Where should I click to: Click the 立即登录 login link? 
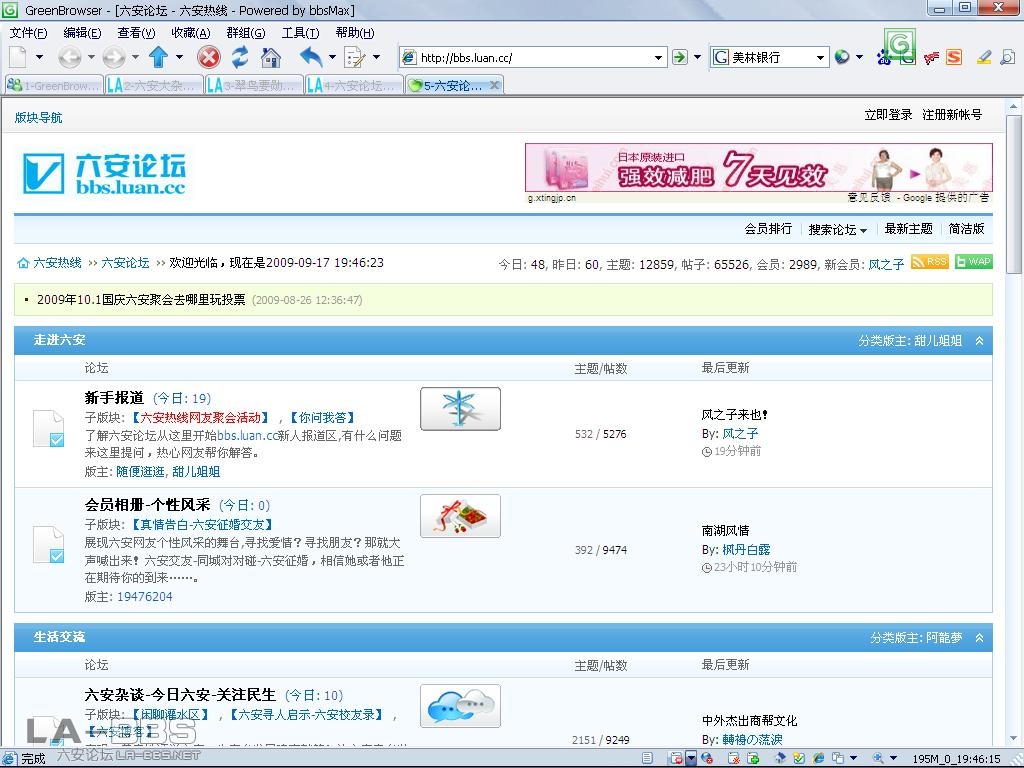tap(888, 115)
